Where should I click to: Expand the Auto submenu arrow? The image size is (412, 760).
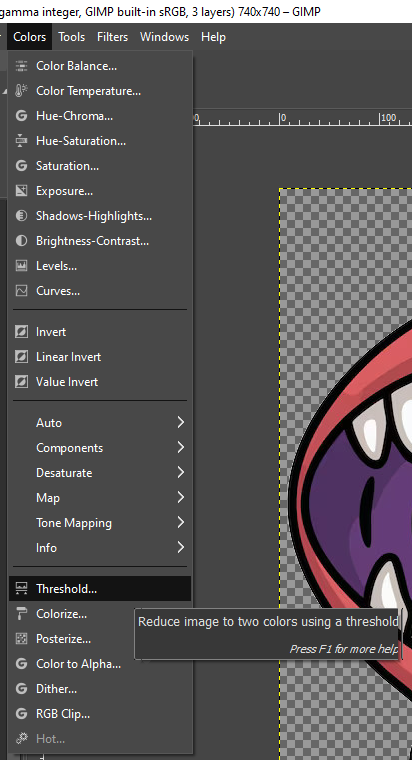pos(180,423)
